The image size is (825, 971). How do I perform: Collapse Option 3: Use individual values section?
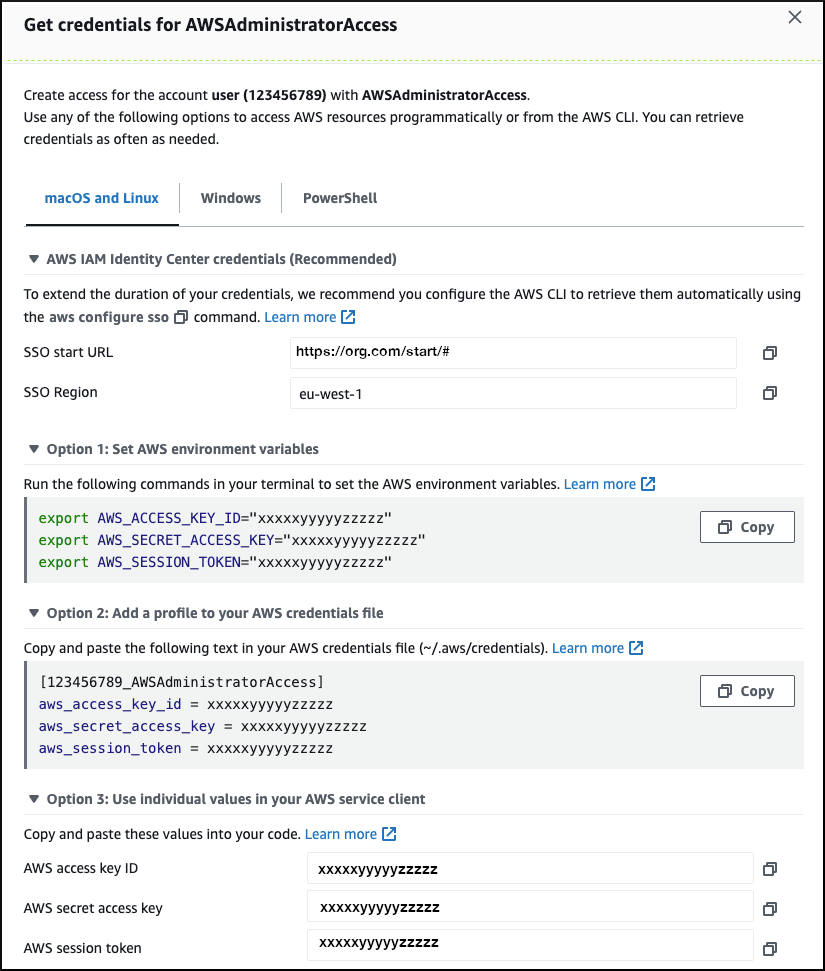coord(34,799)
